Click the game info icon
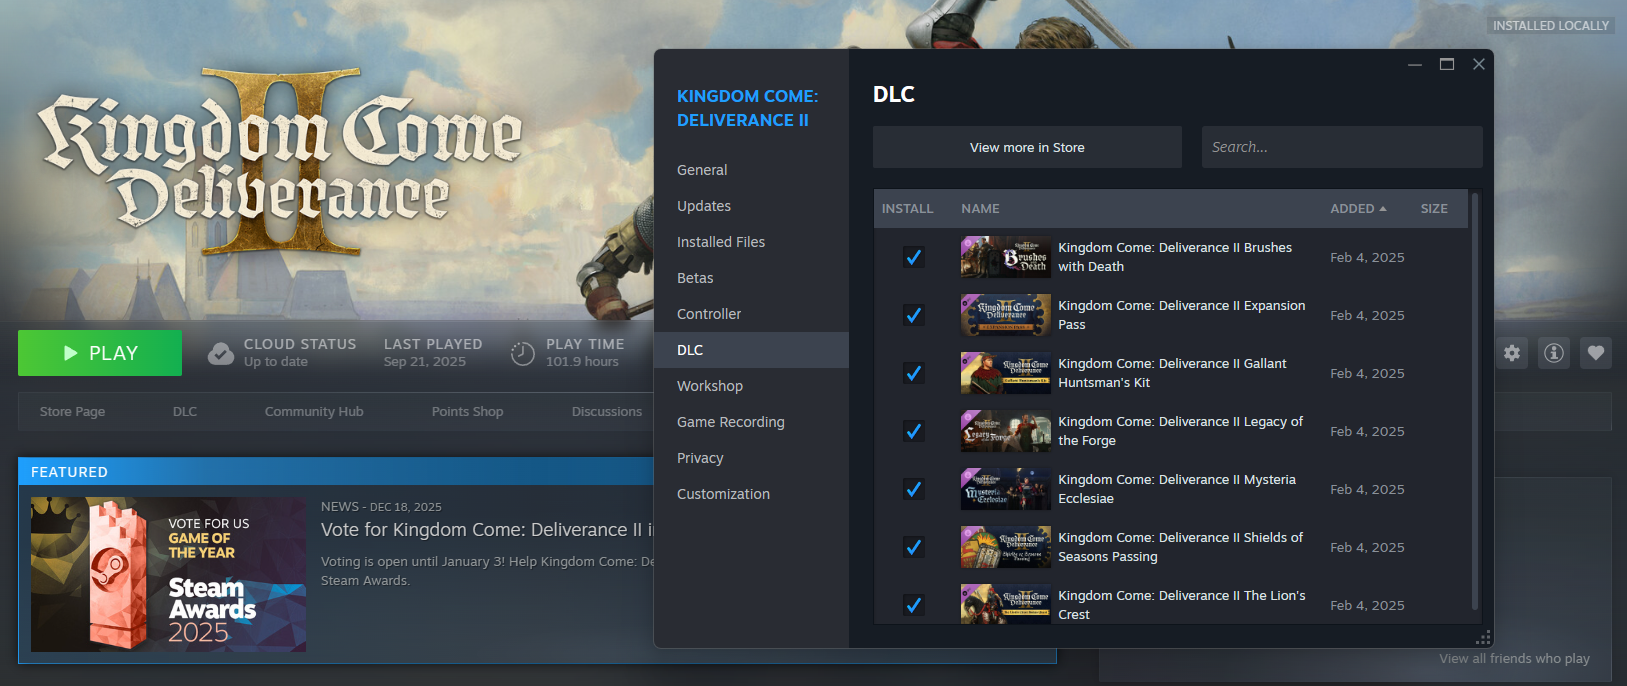The image size is (1627, 686). [x=1554, y=353]
